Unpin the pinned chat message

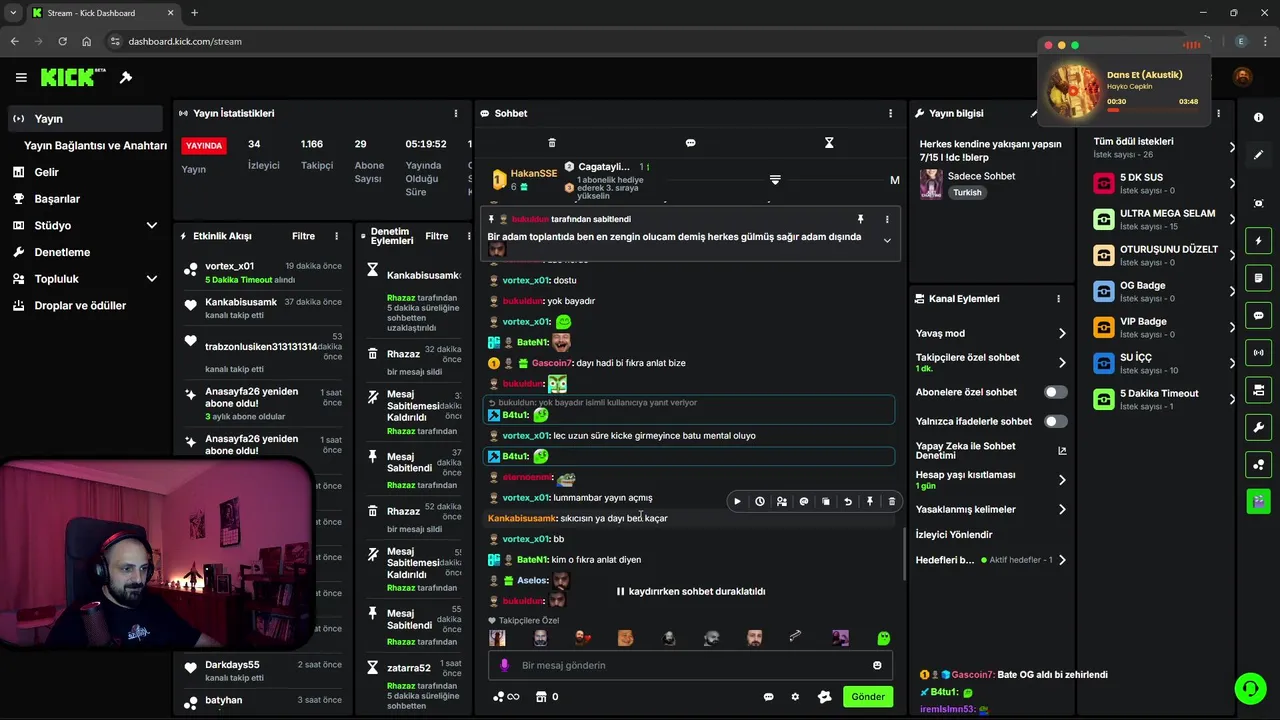click(860, 219)
